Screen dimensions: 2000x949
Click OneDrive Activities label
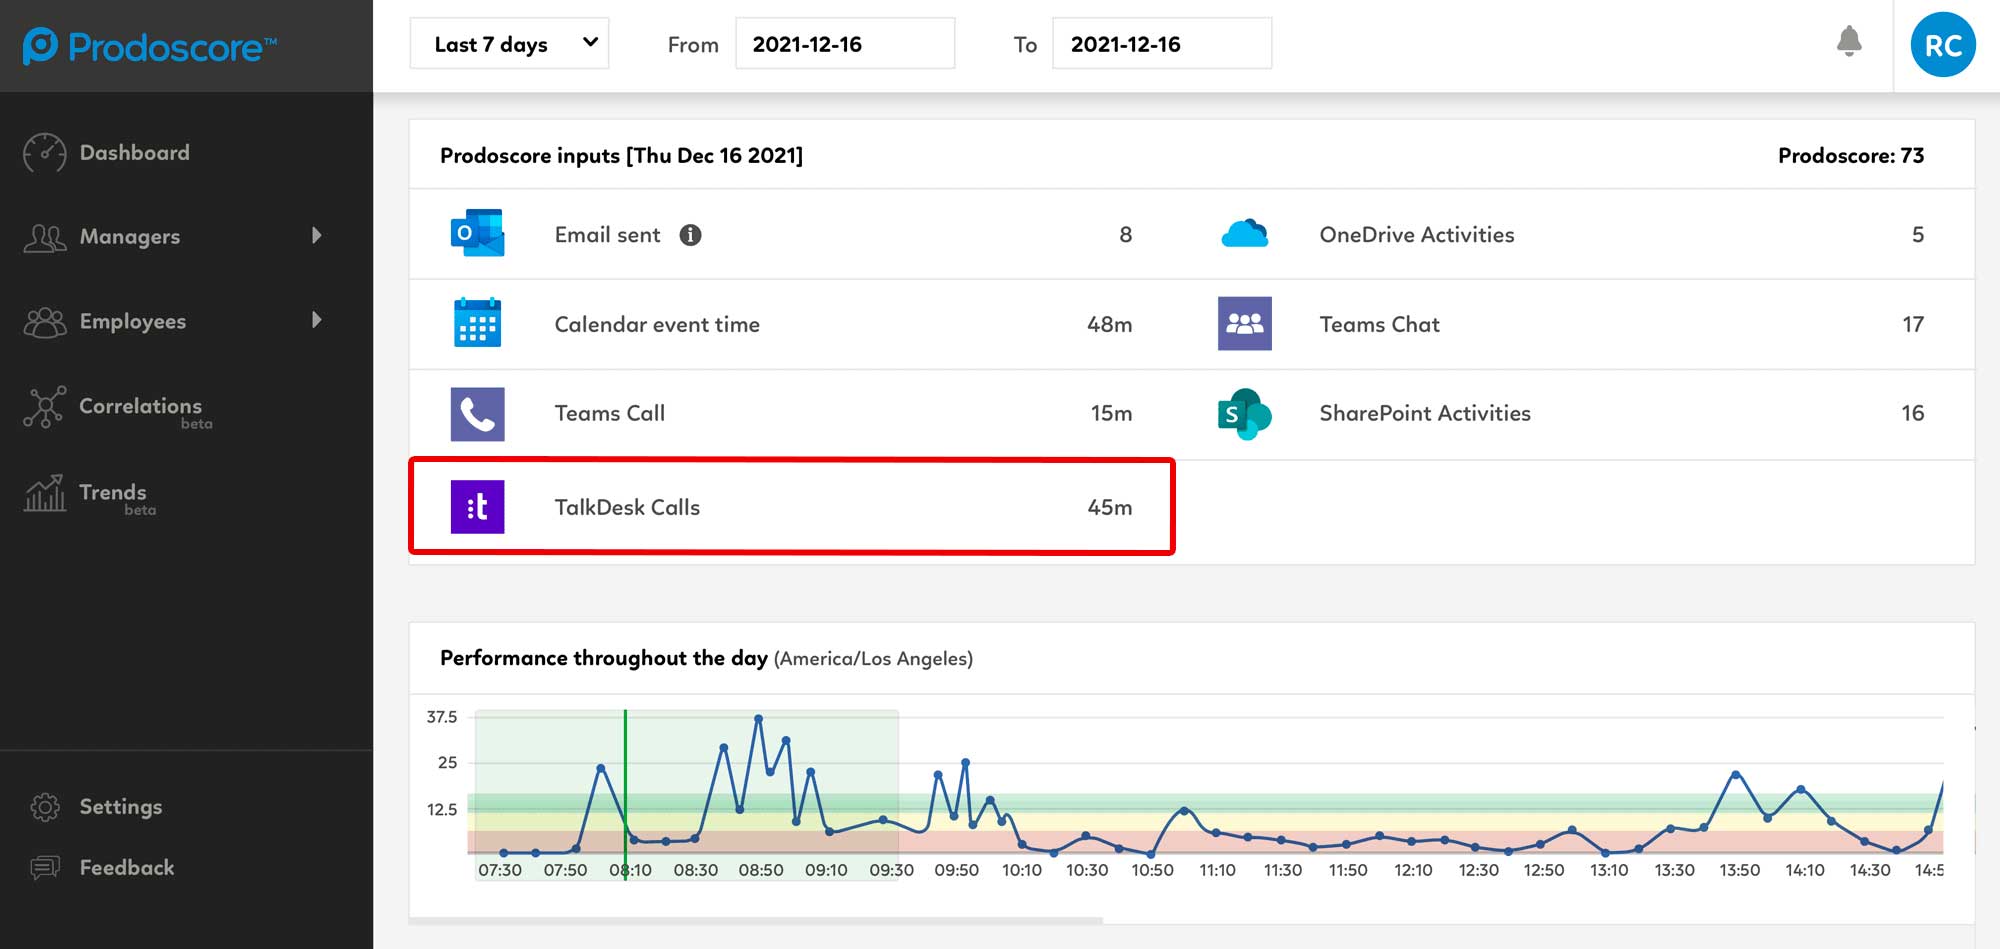[1417, 235]
